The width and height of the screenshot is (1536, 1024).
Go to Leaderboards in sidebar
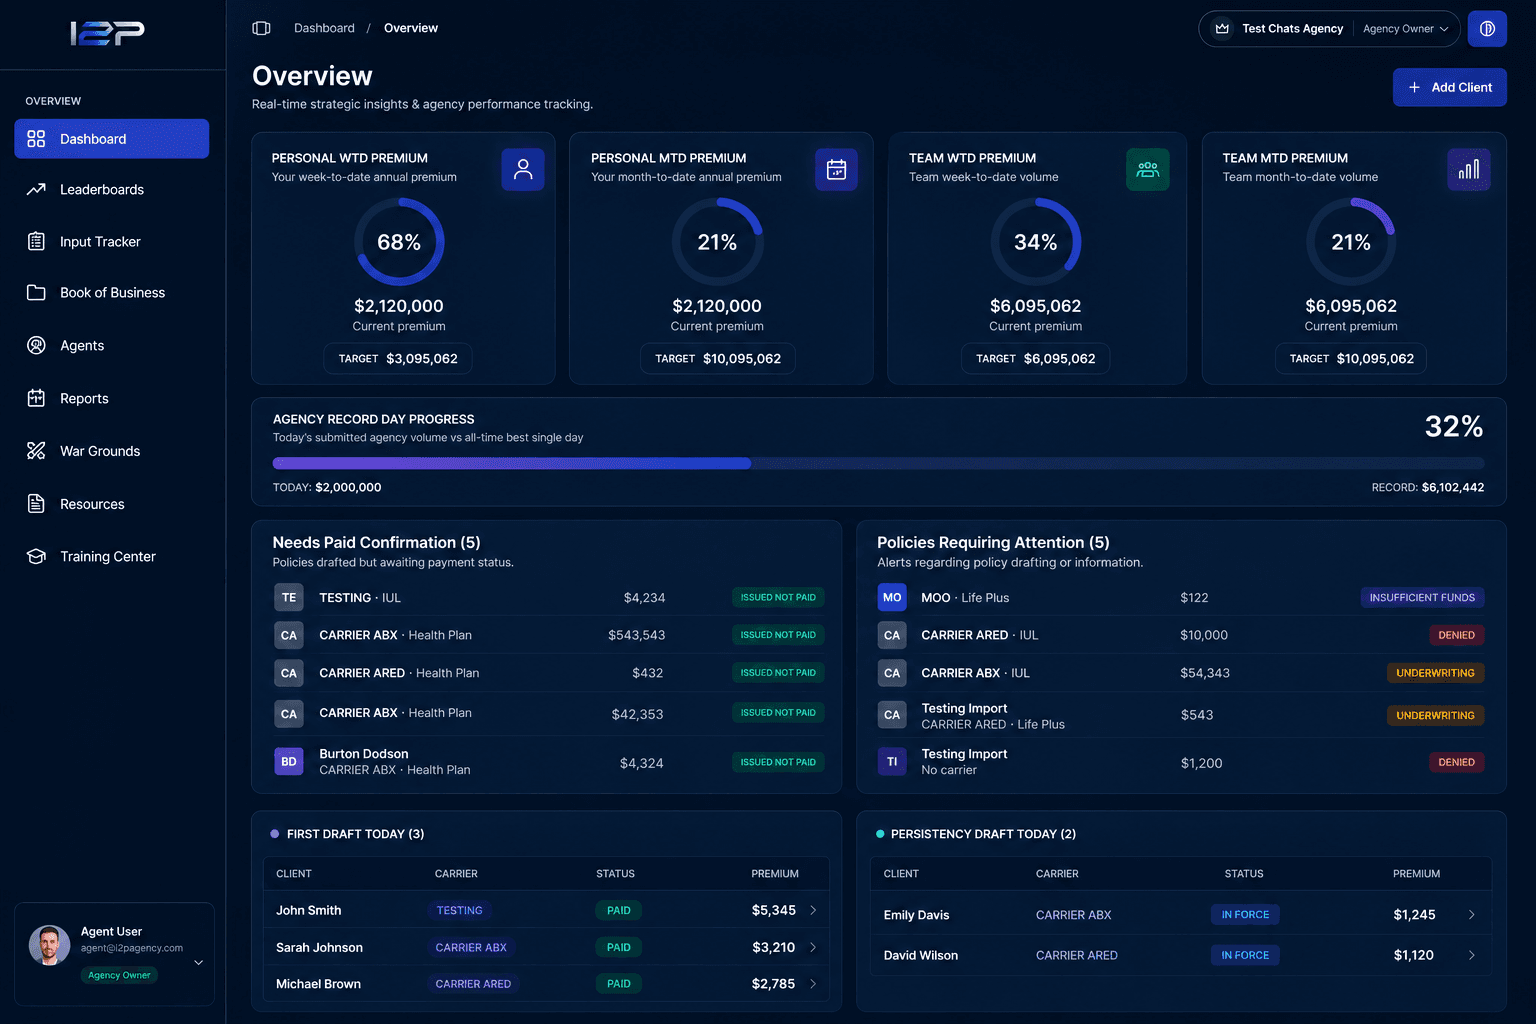(112, 189)
